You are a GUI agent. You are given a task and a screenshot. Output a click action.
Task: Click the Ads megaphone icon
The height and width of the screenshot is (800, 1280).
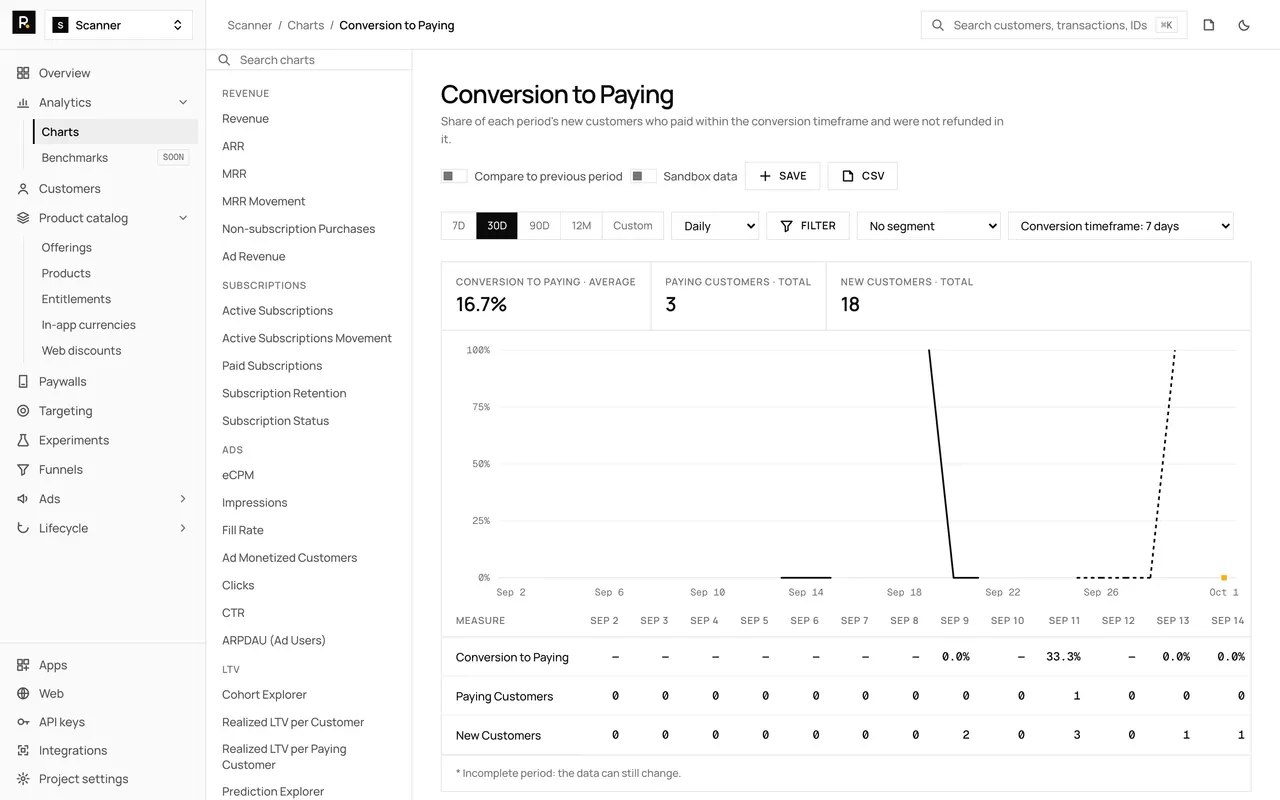23,499
